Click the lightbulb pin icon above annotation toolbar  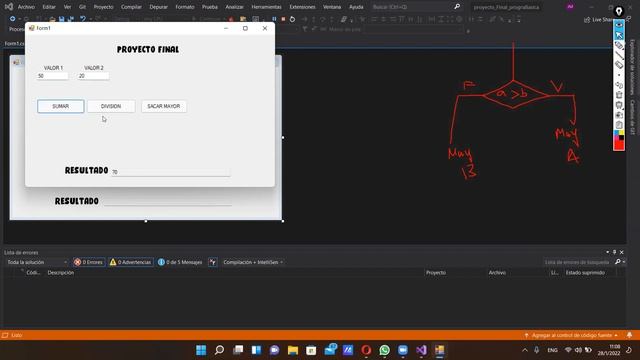tap(619, 11)
